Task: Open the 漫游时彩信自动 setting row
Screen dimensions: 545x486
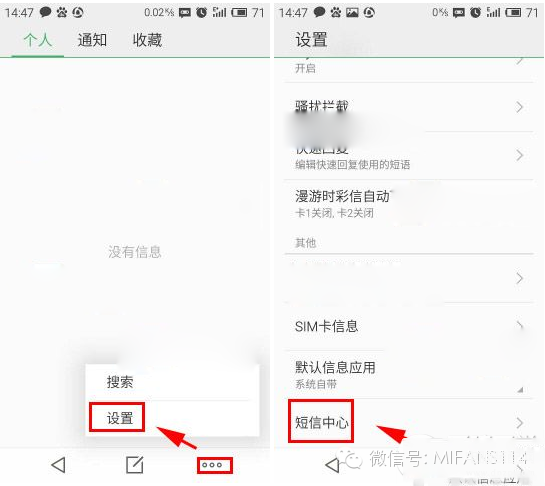Action: click(409, 204)
